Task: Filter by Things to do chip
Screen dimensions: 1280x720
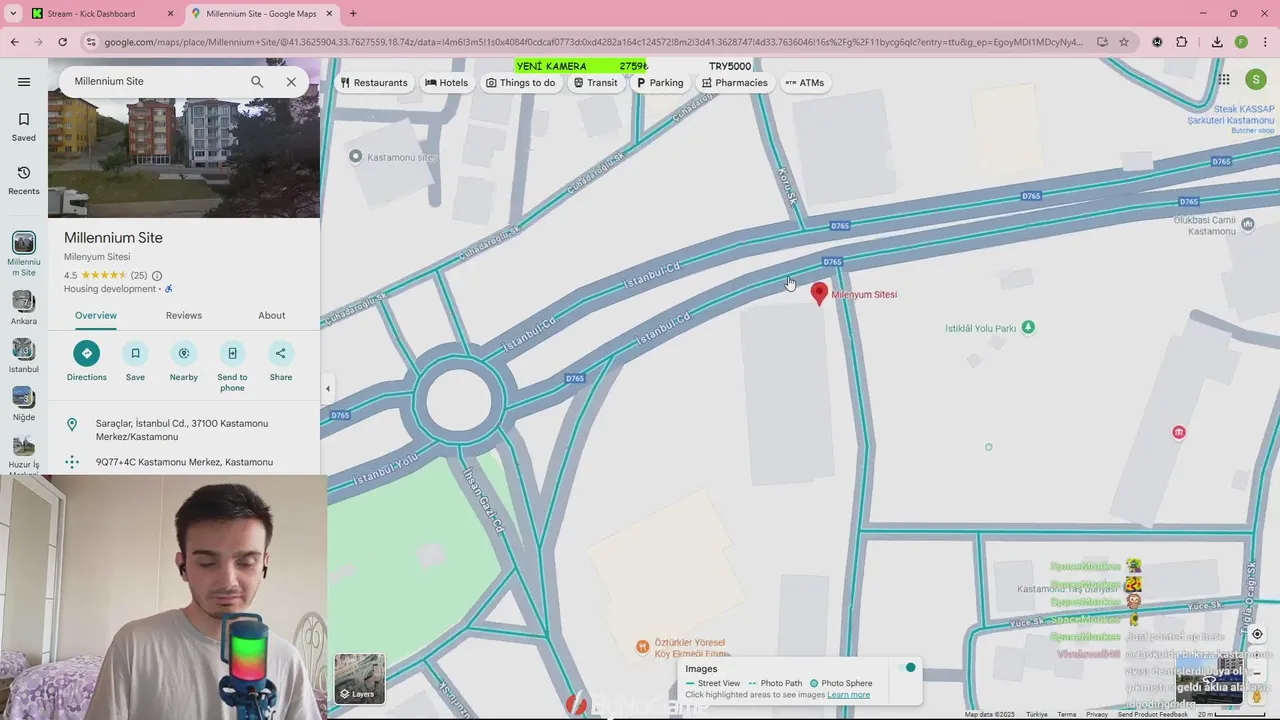Action: click(x=520, y=83)
